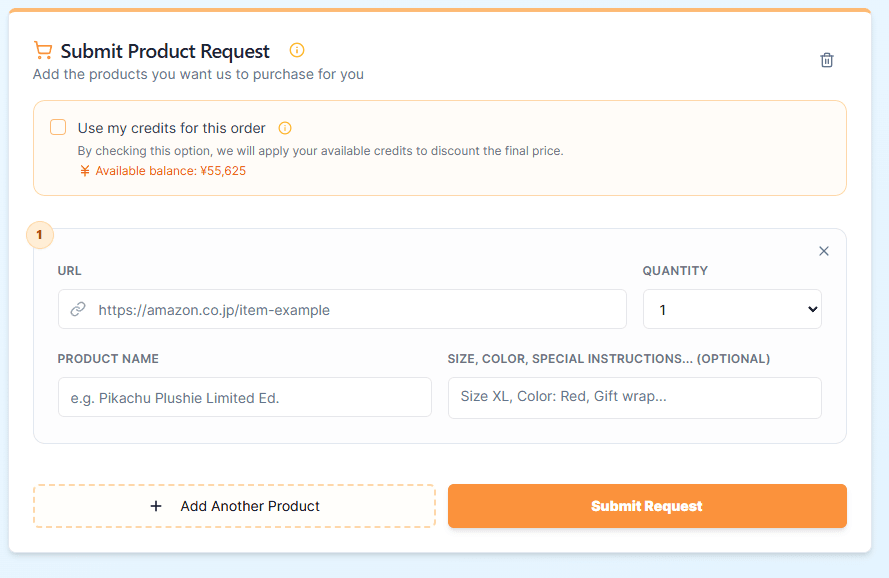Select the Size, Color, Special Instructions field
The image size is (889, 578).
pyautogui.click(x=634, y=397)
